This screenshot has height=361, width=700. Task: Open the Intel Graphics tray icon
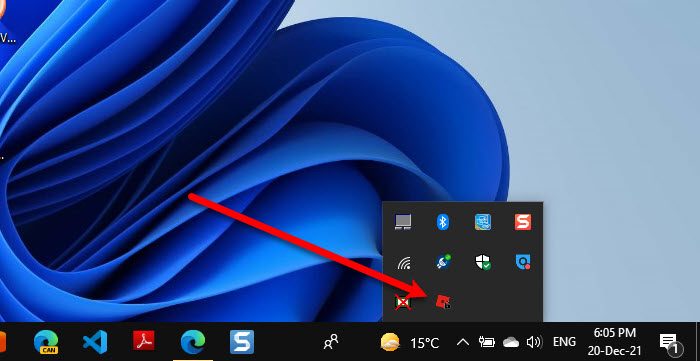click(483, 222)
